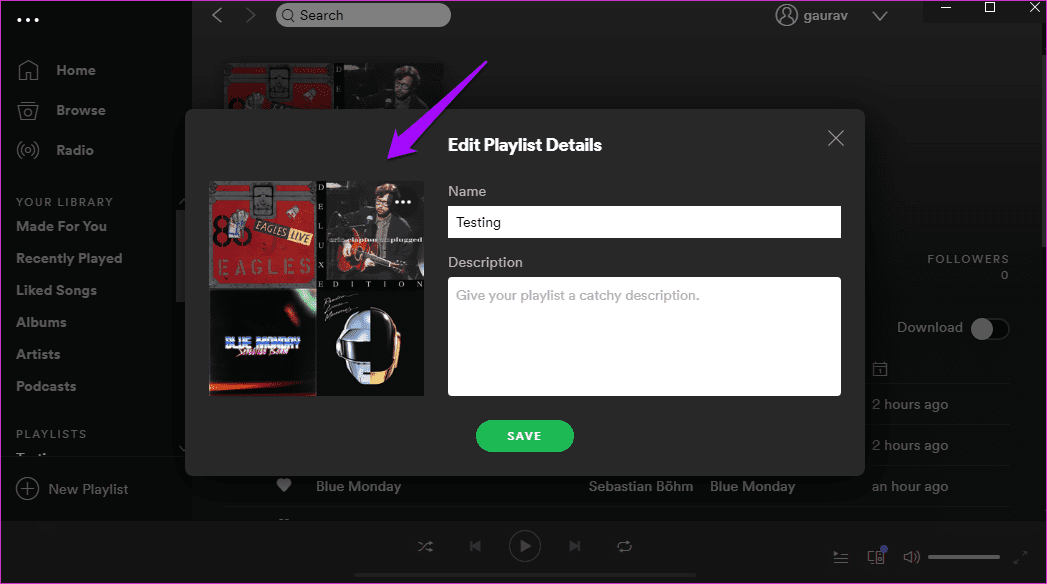Click the Eagles Live cover tile
Image resolution: width=1047 pixels, height=584 pixels.
coord(263,234)
